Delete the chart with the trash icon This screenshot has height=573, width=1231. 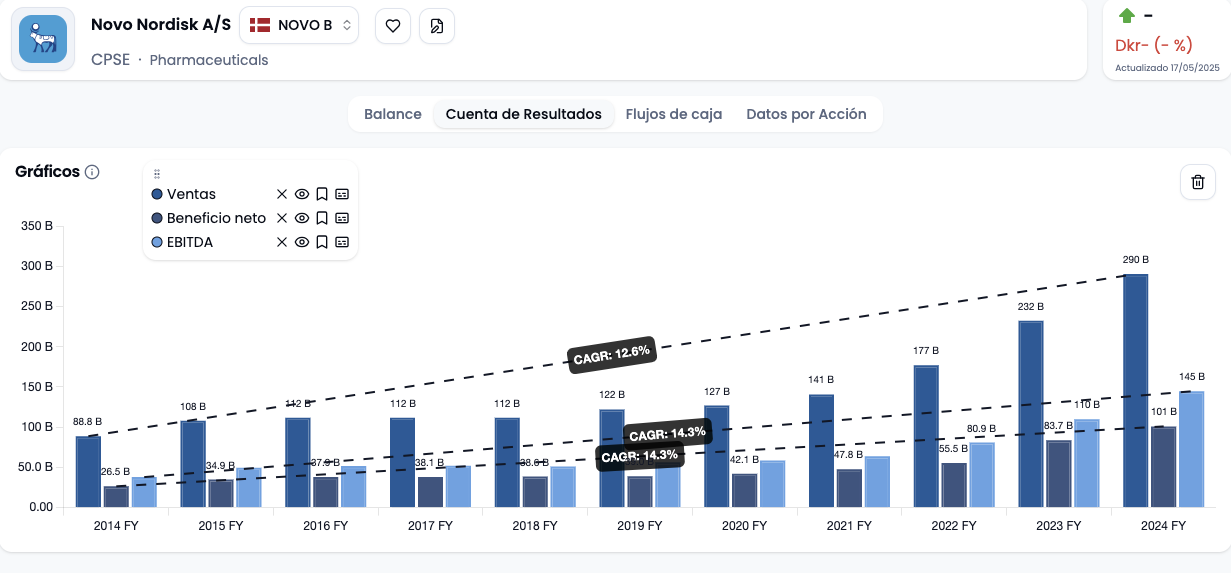pyautogui.click(x=1198, y=182)
